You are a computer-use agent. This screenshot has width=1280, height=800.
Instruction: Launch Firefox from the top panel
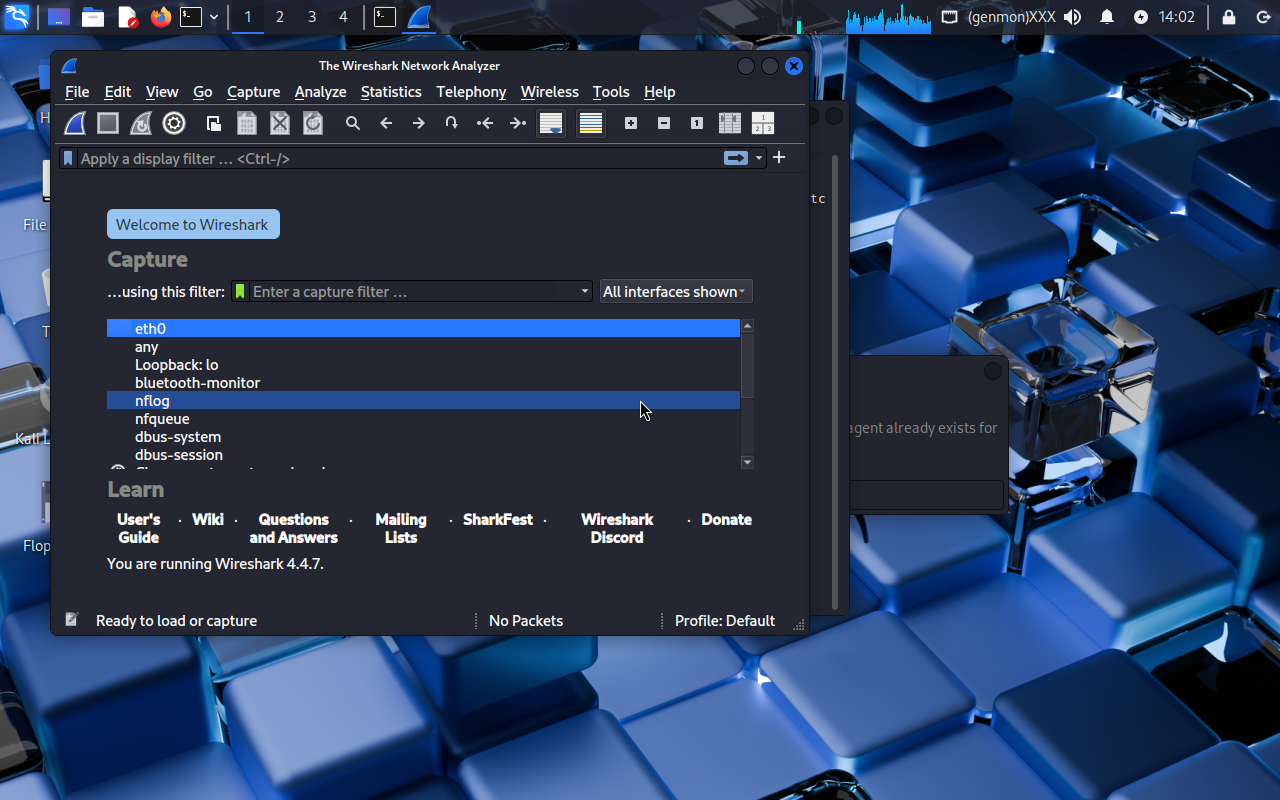(x=160, y=17)
